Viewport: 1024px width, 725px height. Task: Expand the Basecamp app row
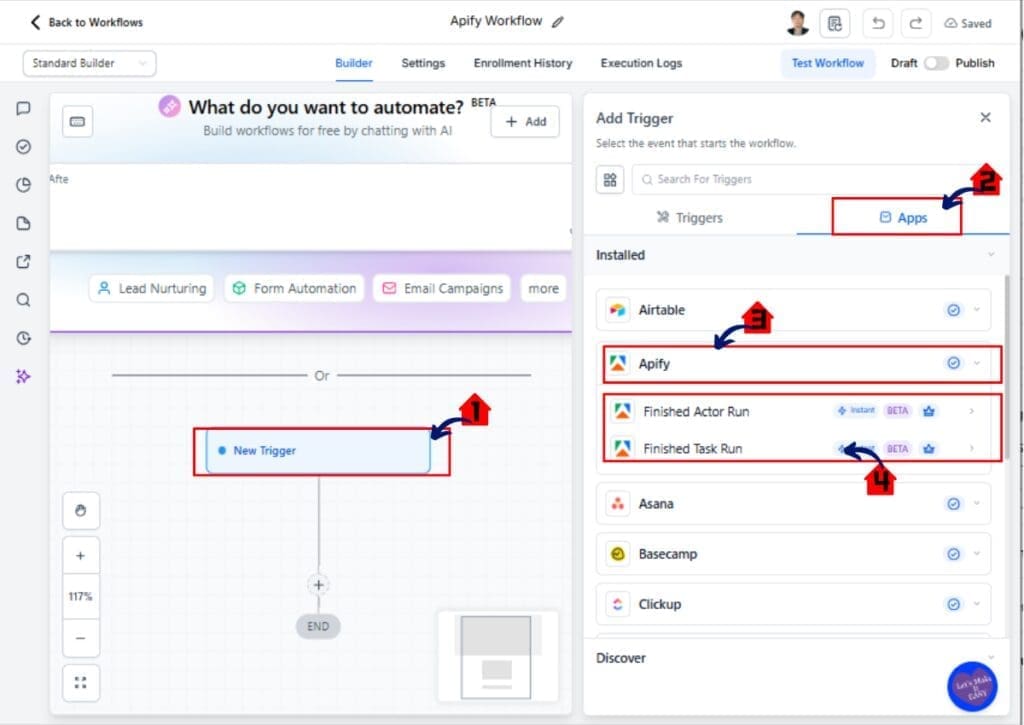793,554
